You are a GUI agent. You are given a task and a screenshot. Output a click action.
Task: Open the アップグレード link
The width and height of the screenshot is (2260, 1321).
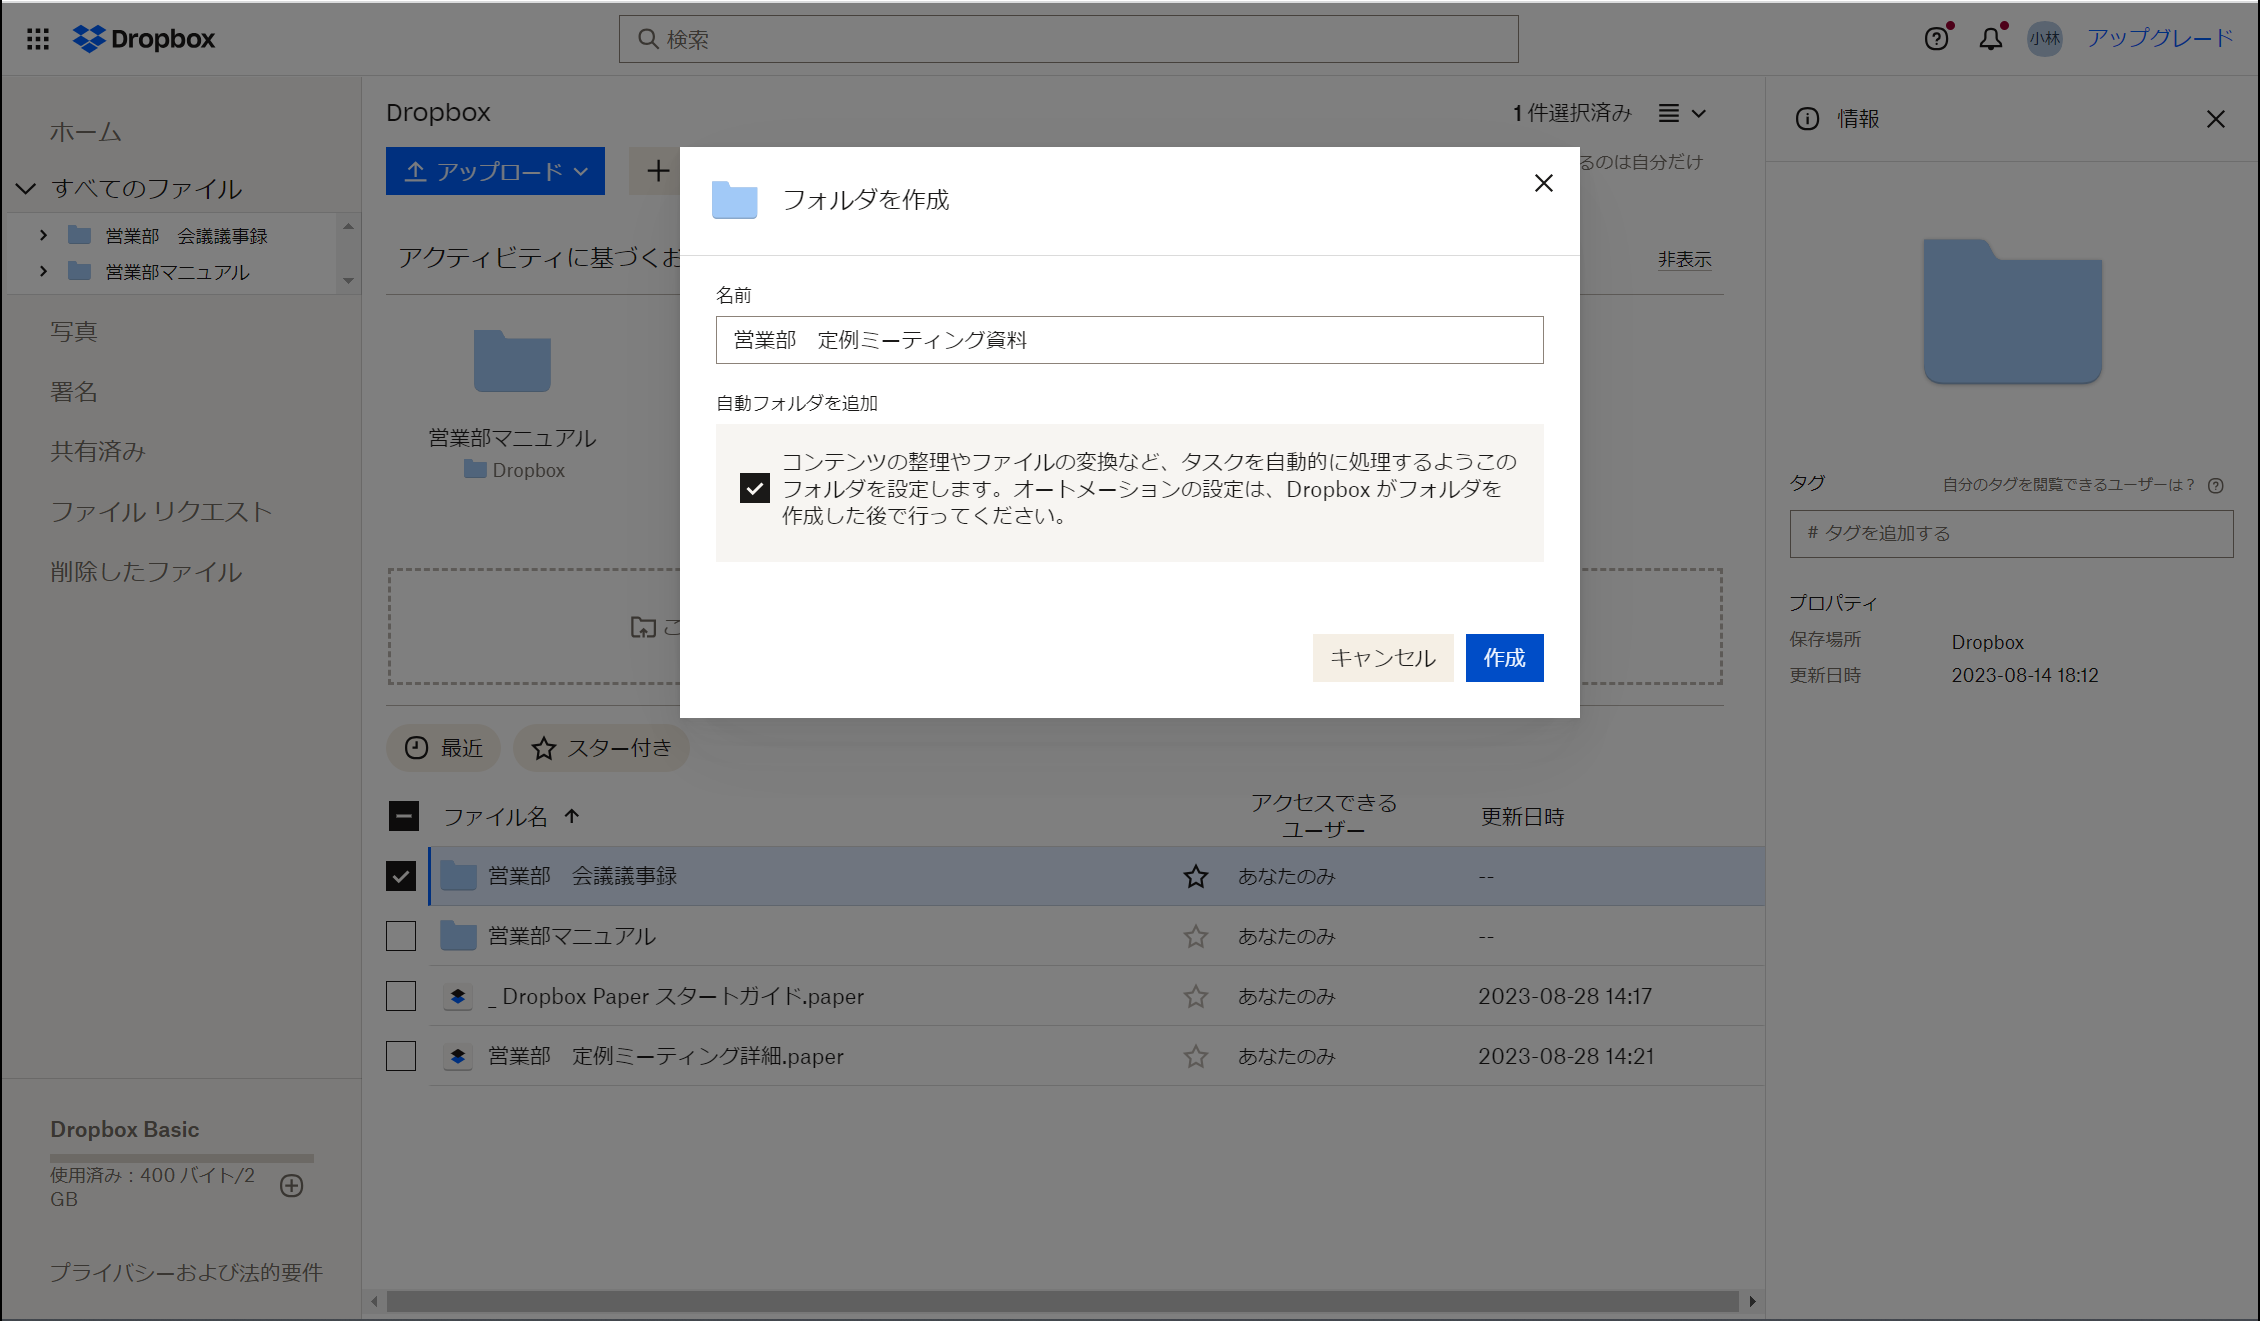(x=2160, y=38)
